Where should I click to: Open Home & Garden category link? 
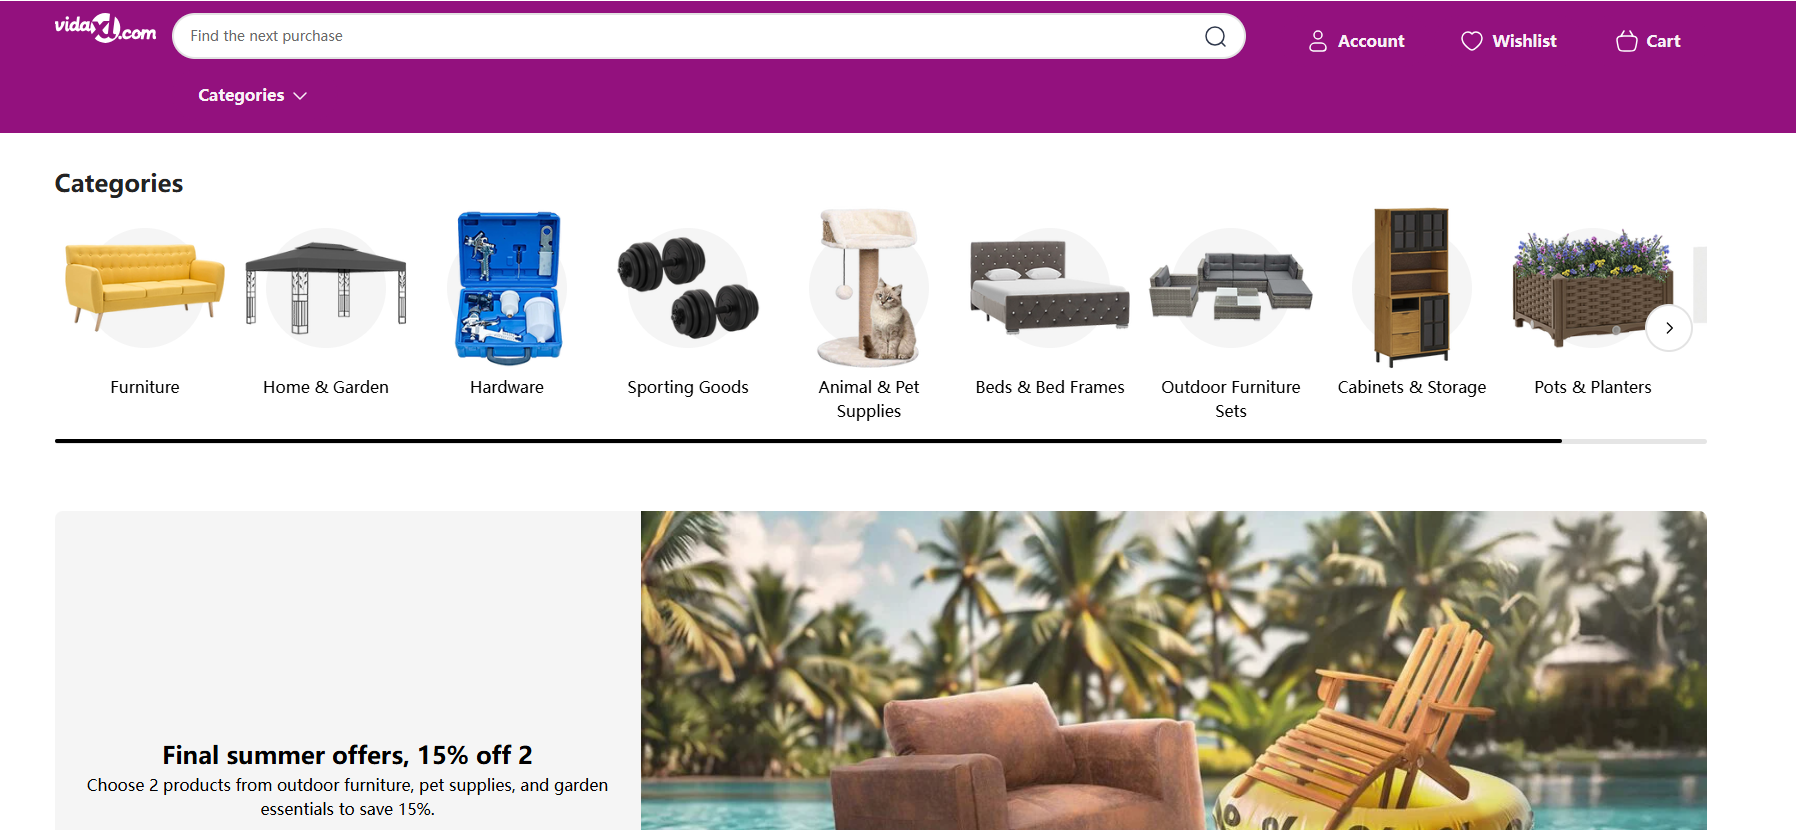coord(326,387)
